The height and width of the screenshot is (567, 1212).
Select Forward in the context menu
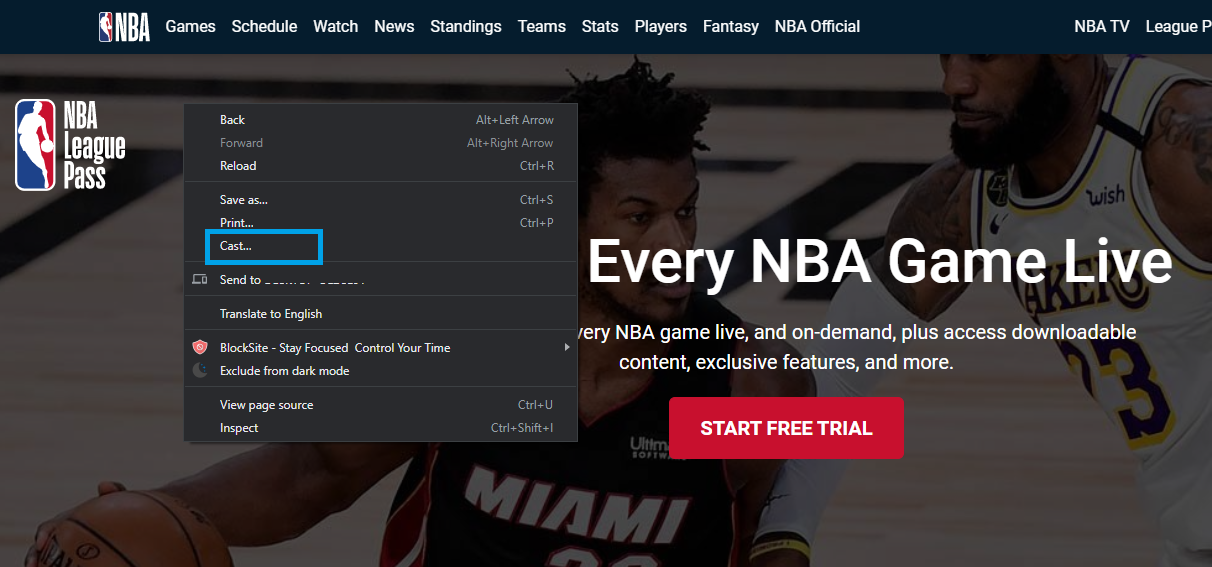pyautogui.click(x=381, y=143)
